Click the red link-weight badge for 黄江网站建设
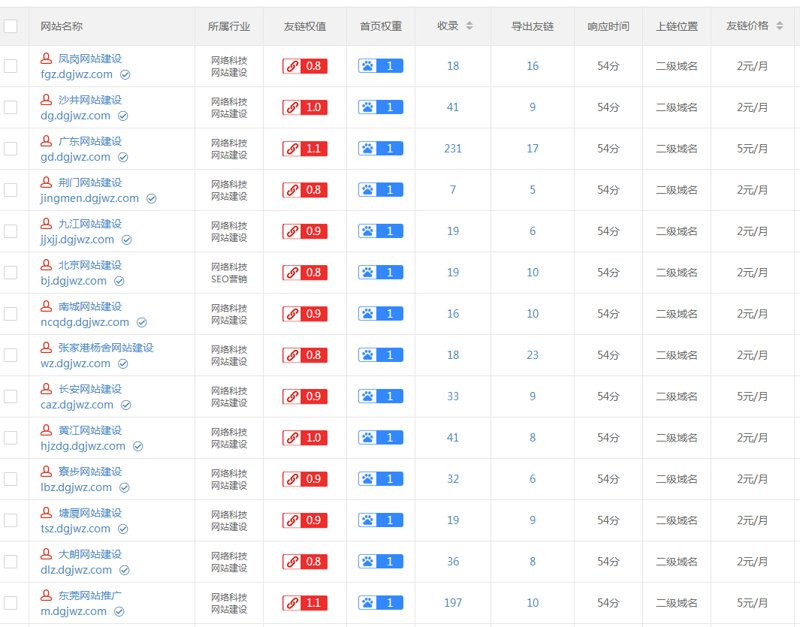Screen dimensions: 800x627 pos(304,438)
